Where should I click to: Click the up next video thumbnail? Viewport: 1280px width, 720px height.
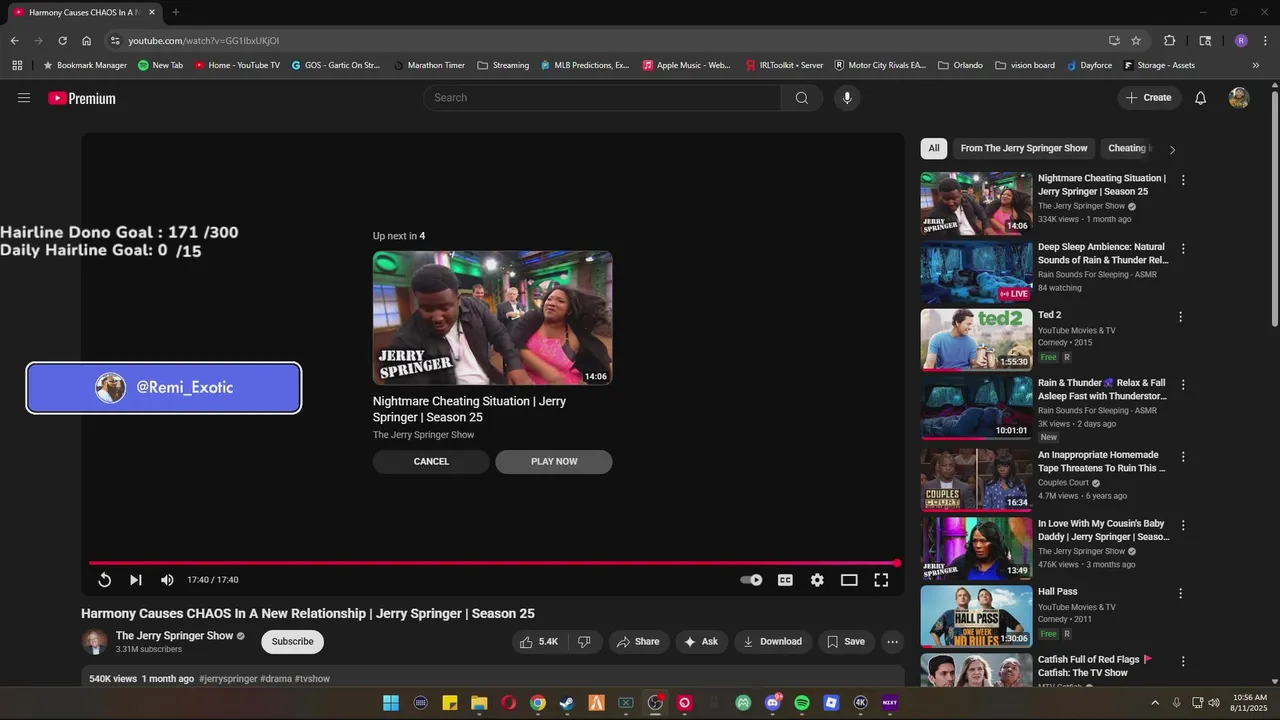[492, 318]
